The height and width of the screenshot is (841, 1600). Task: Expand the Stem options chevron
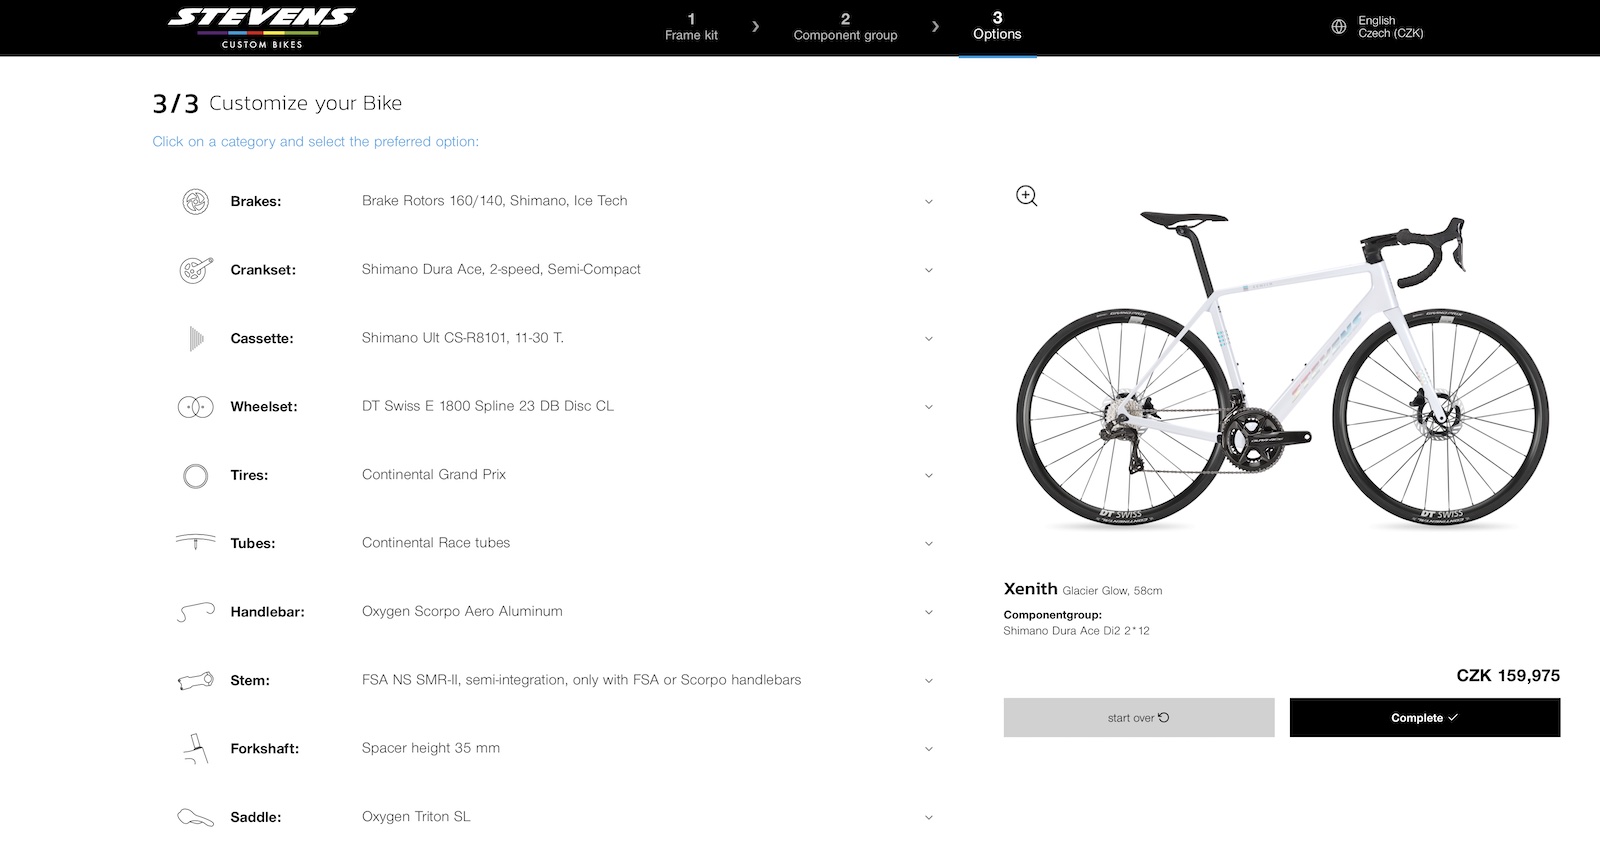click(928, 681)
